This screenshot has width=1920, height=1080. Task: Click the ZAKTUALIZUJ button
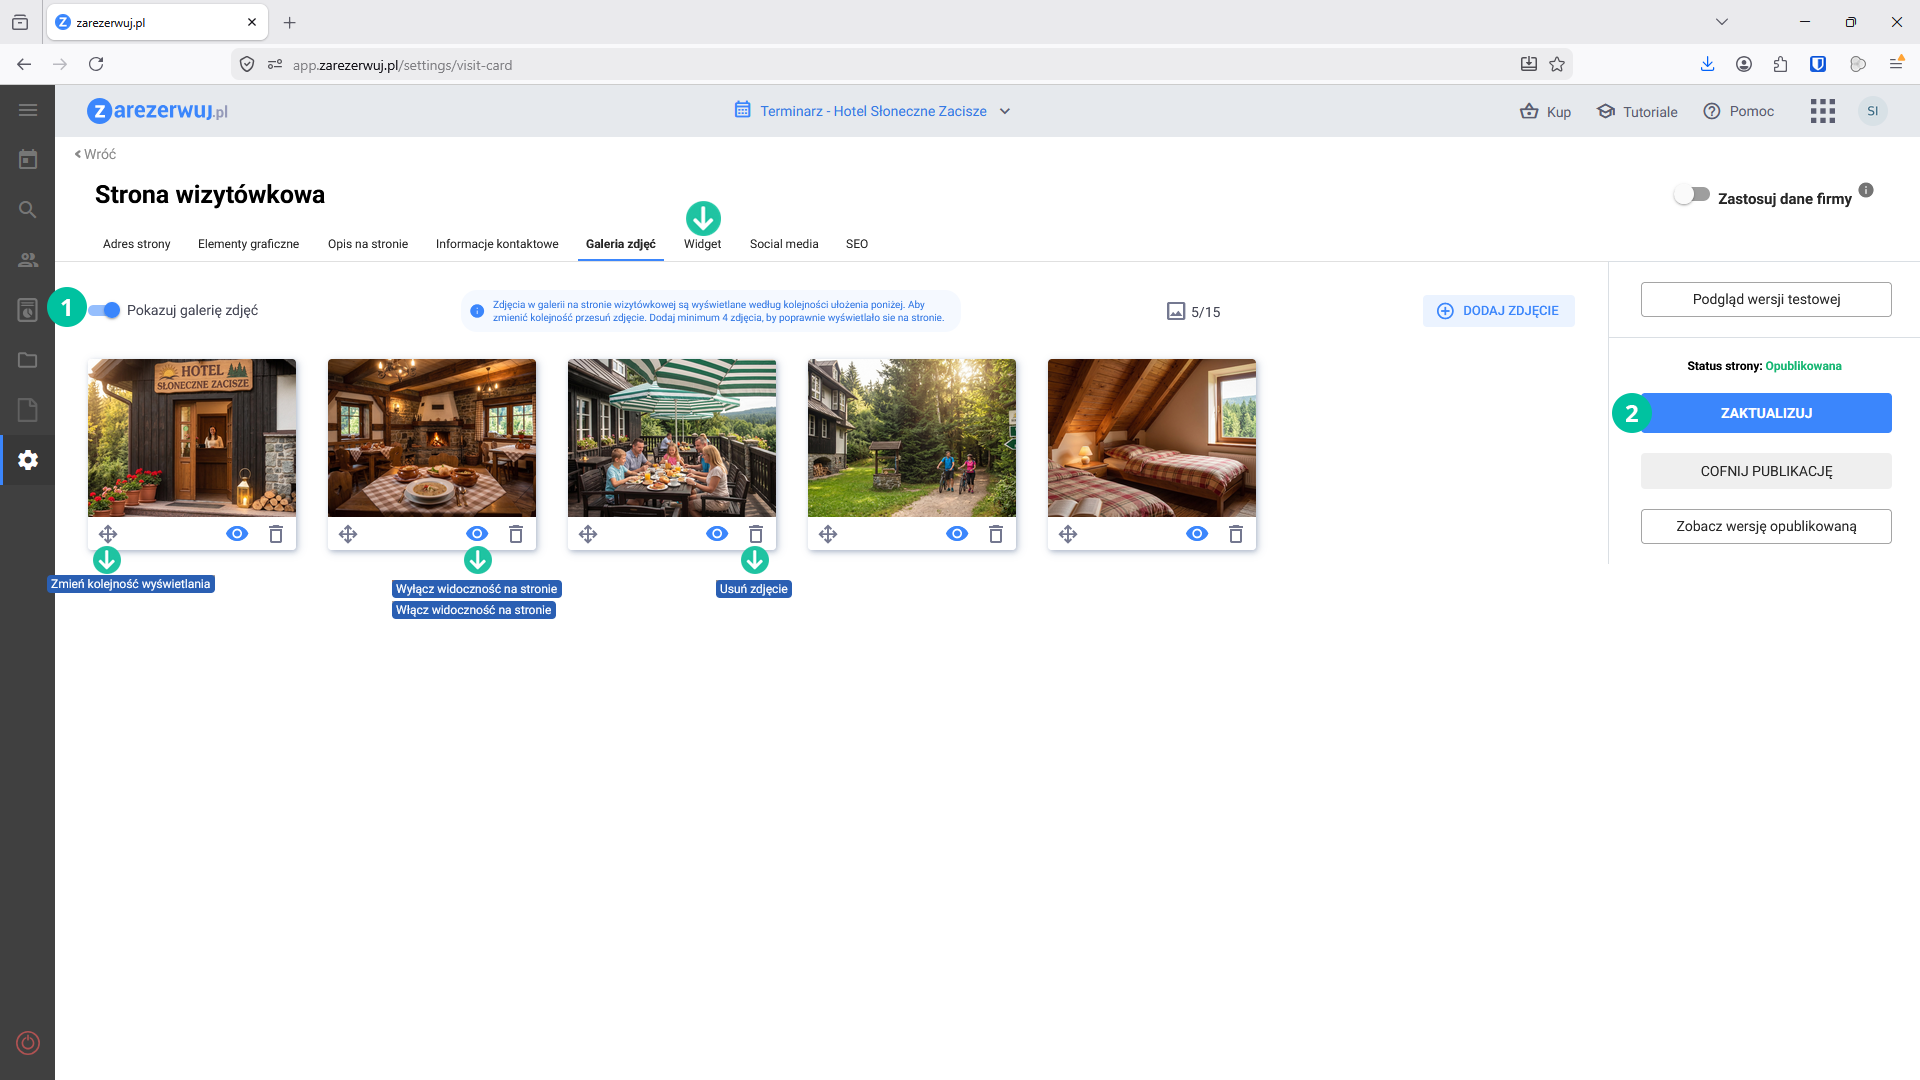tap(1766, 413)
